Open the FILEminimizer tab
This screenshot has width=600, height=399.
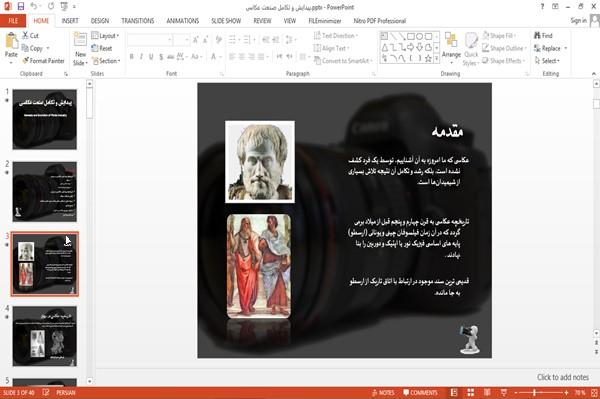pos(325,21)
